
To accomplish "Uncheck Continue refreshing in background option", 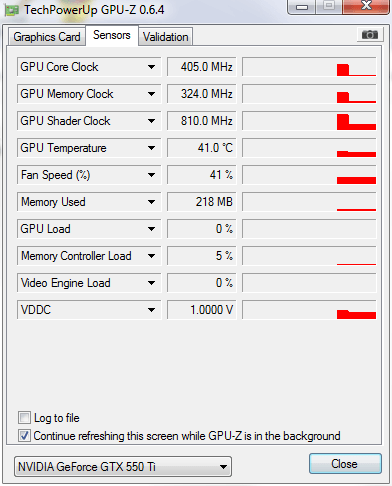I will click(24, 435).
